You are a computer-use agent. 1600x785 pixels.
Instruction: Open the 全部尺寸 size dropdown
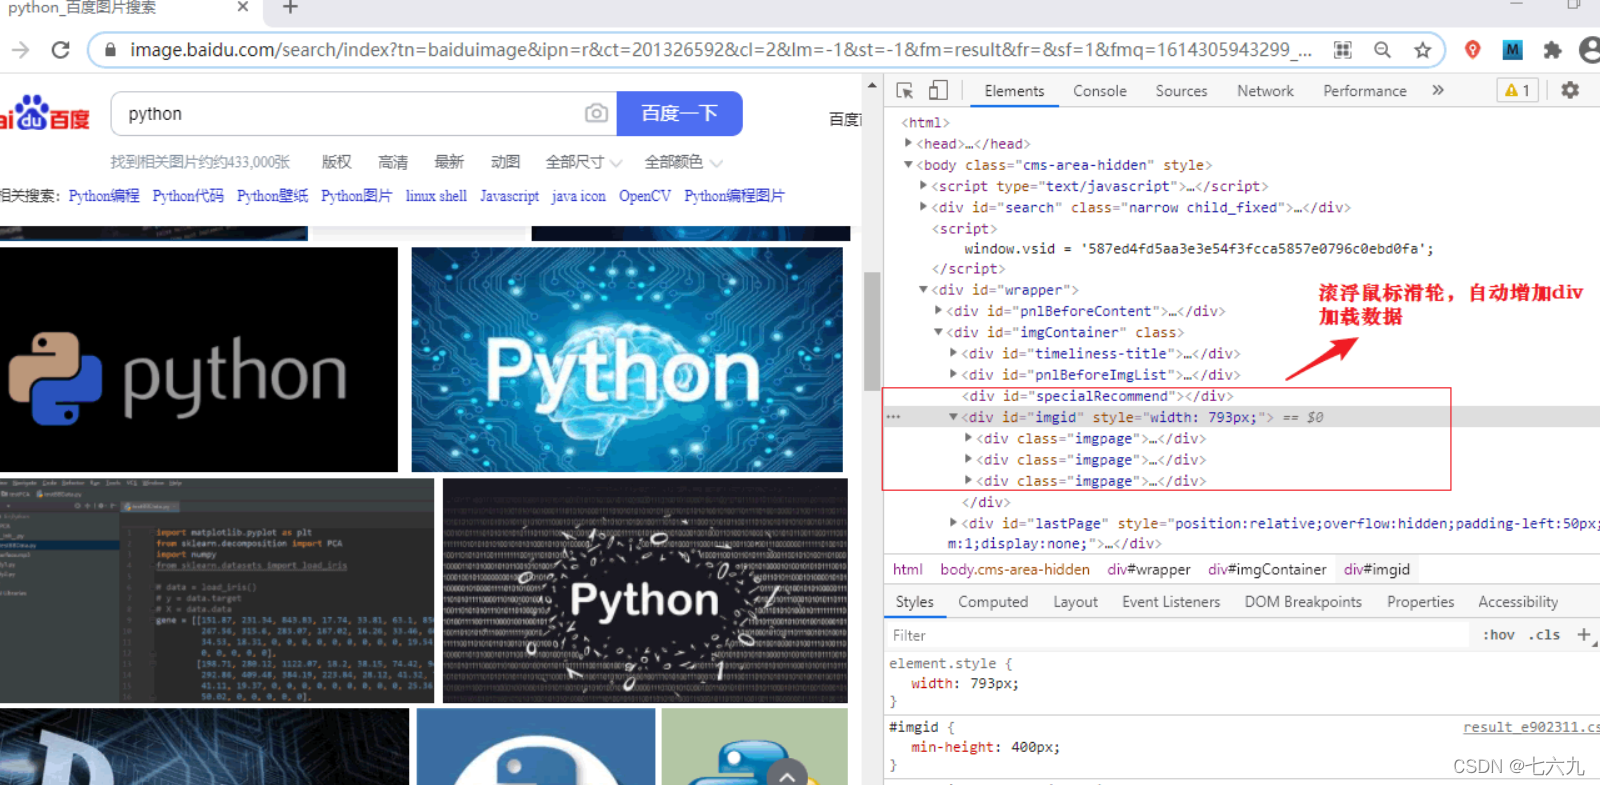pyautogui.click(x=583, y=162)
